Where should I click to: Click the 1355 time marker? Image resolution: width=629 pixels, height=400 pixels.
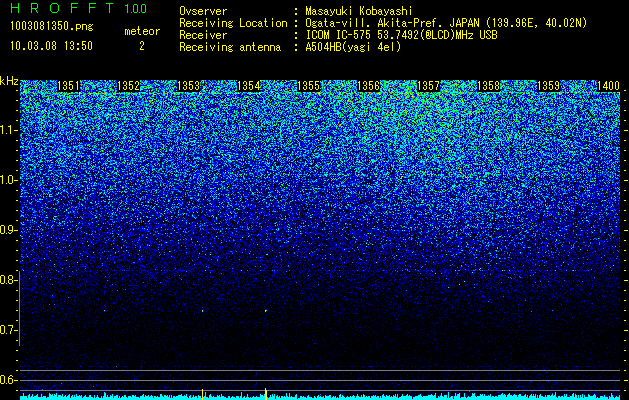point(308,86)
